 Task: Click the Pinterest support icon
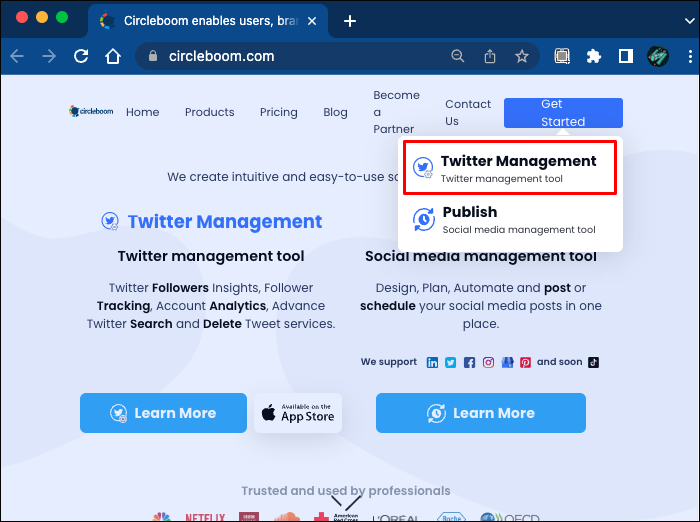click(525, 362)
